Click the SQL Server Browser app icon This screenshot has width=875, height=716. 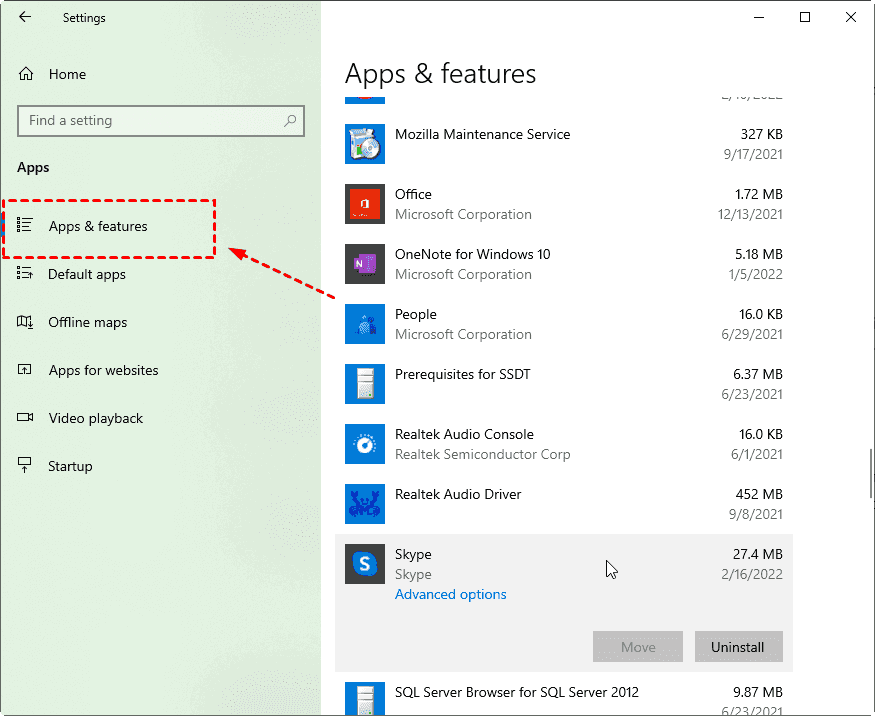pos(365,698)
